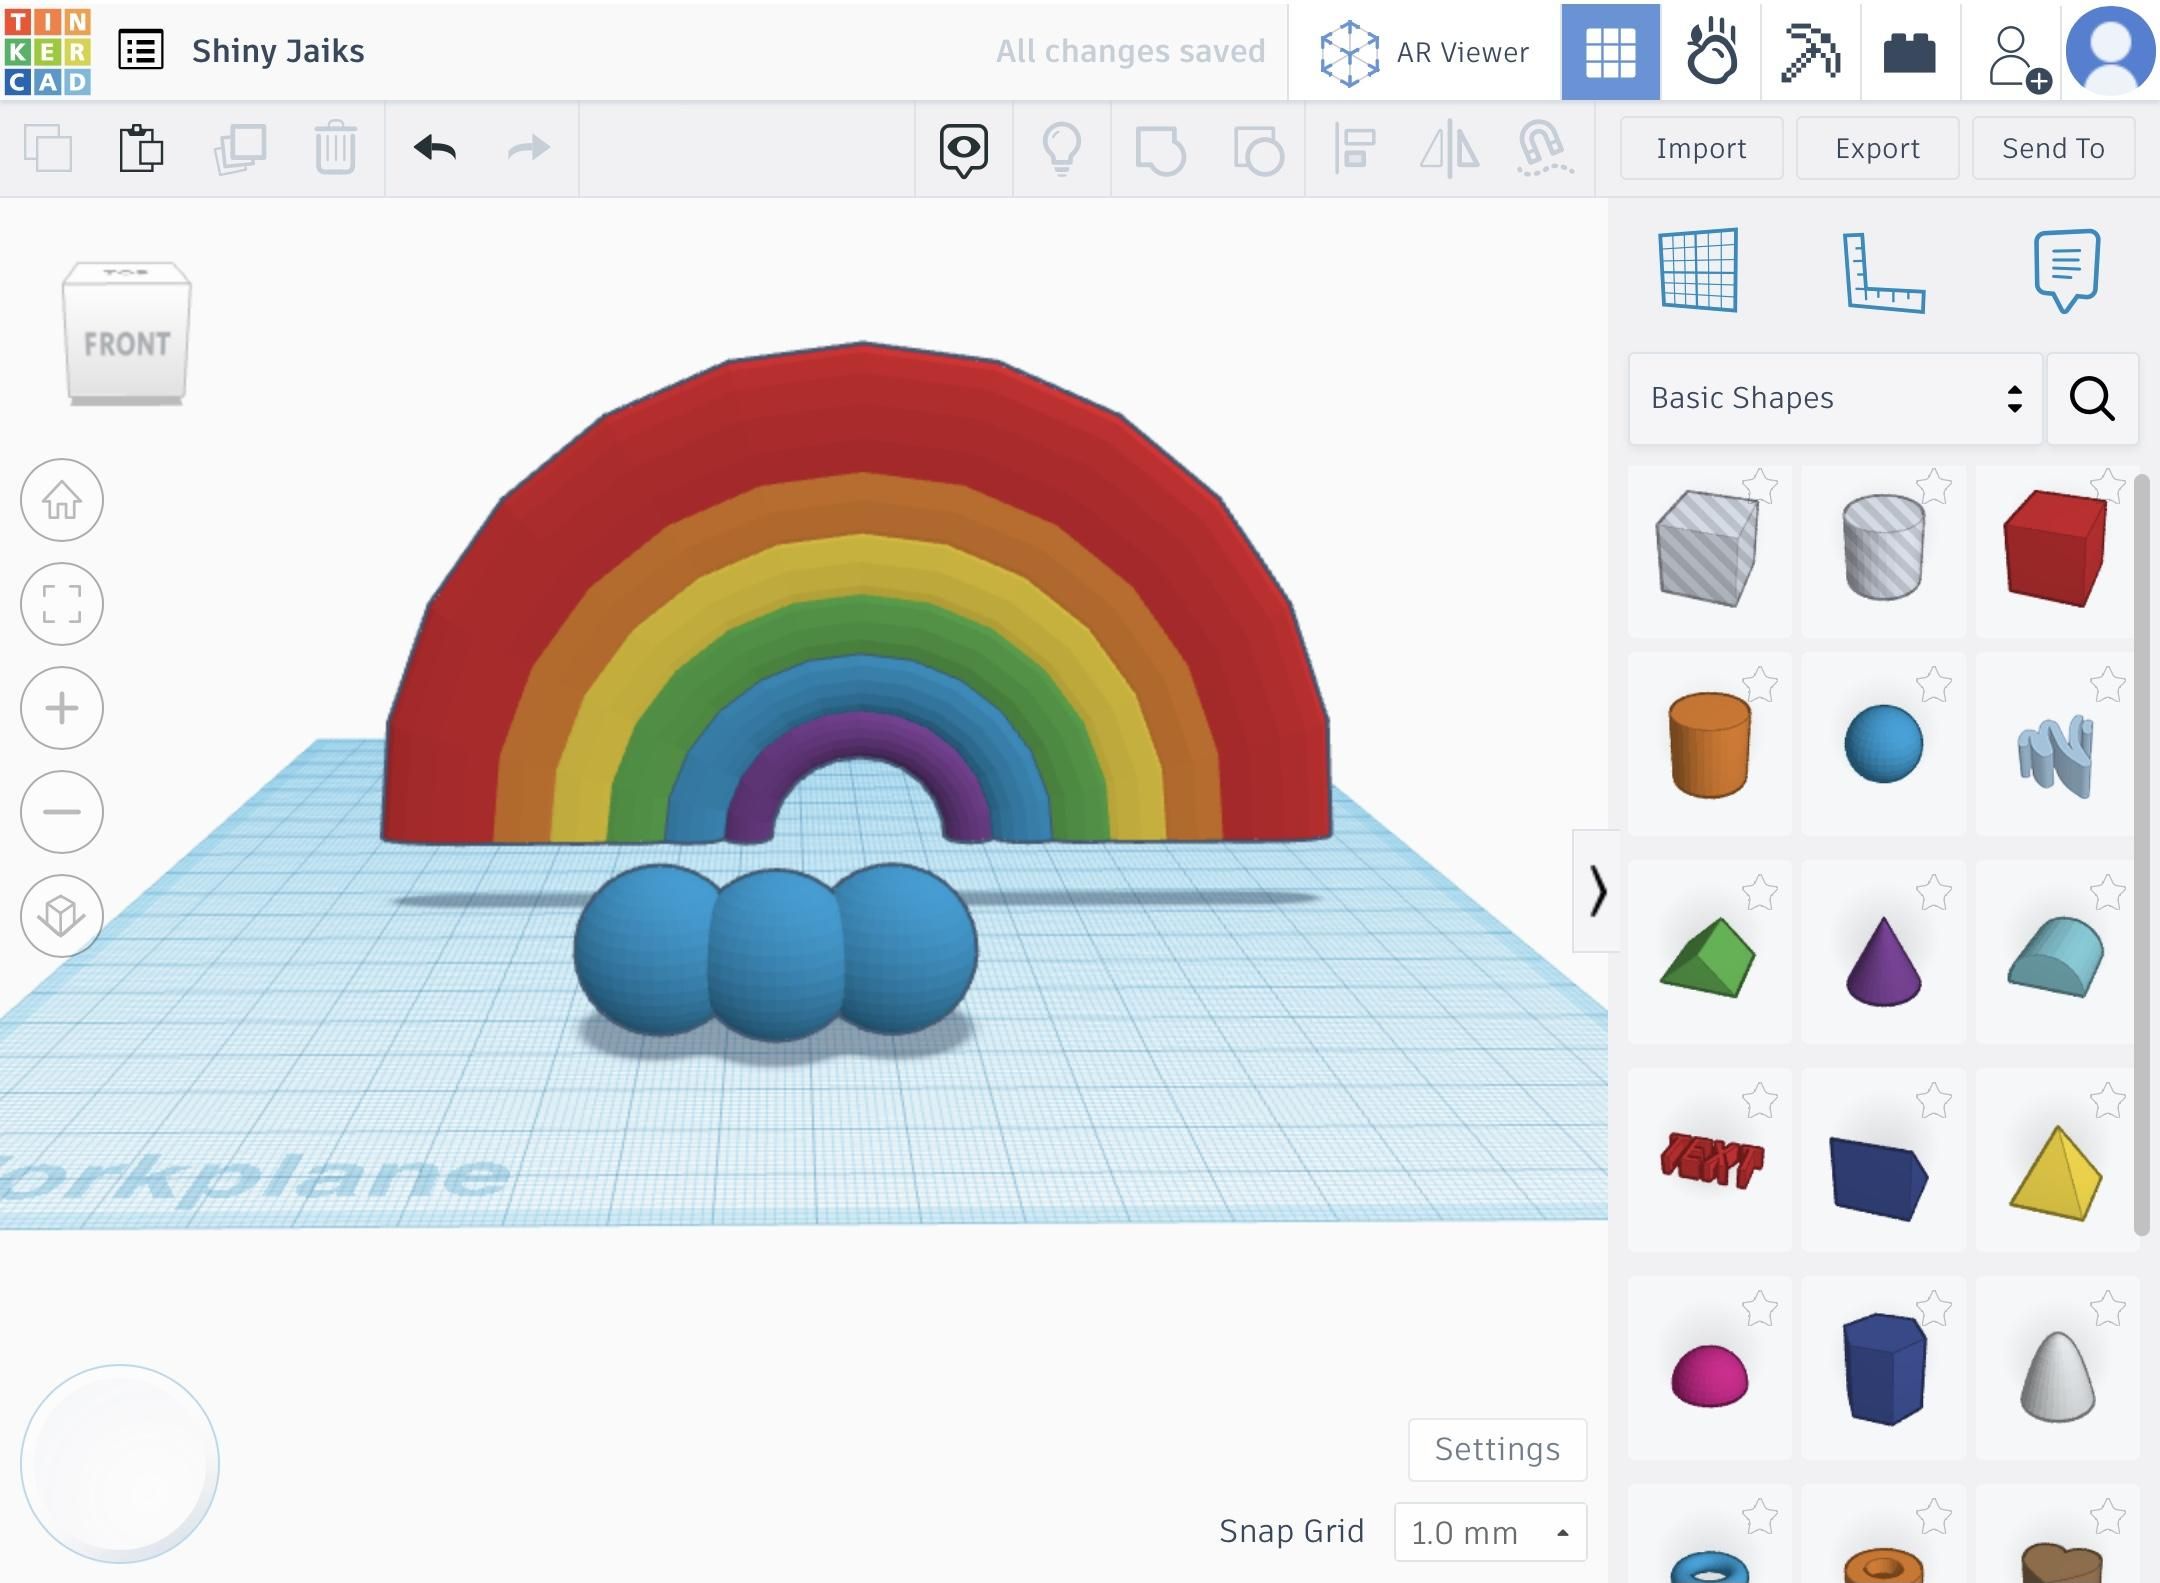Favorite the blue Sphere star
This screenshot has height=1583, width=2160.
1934,685
